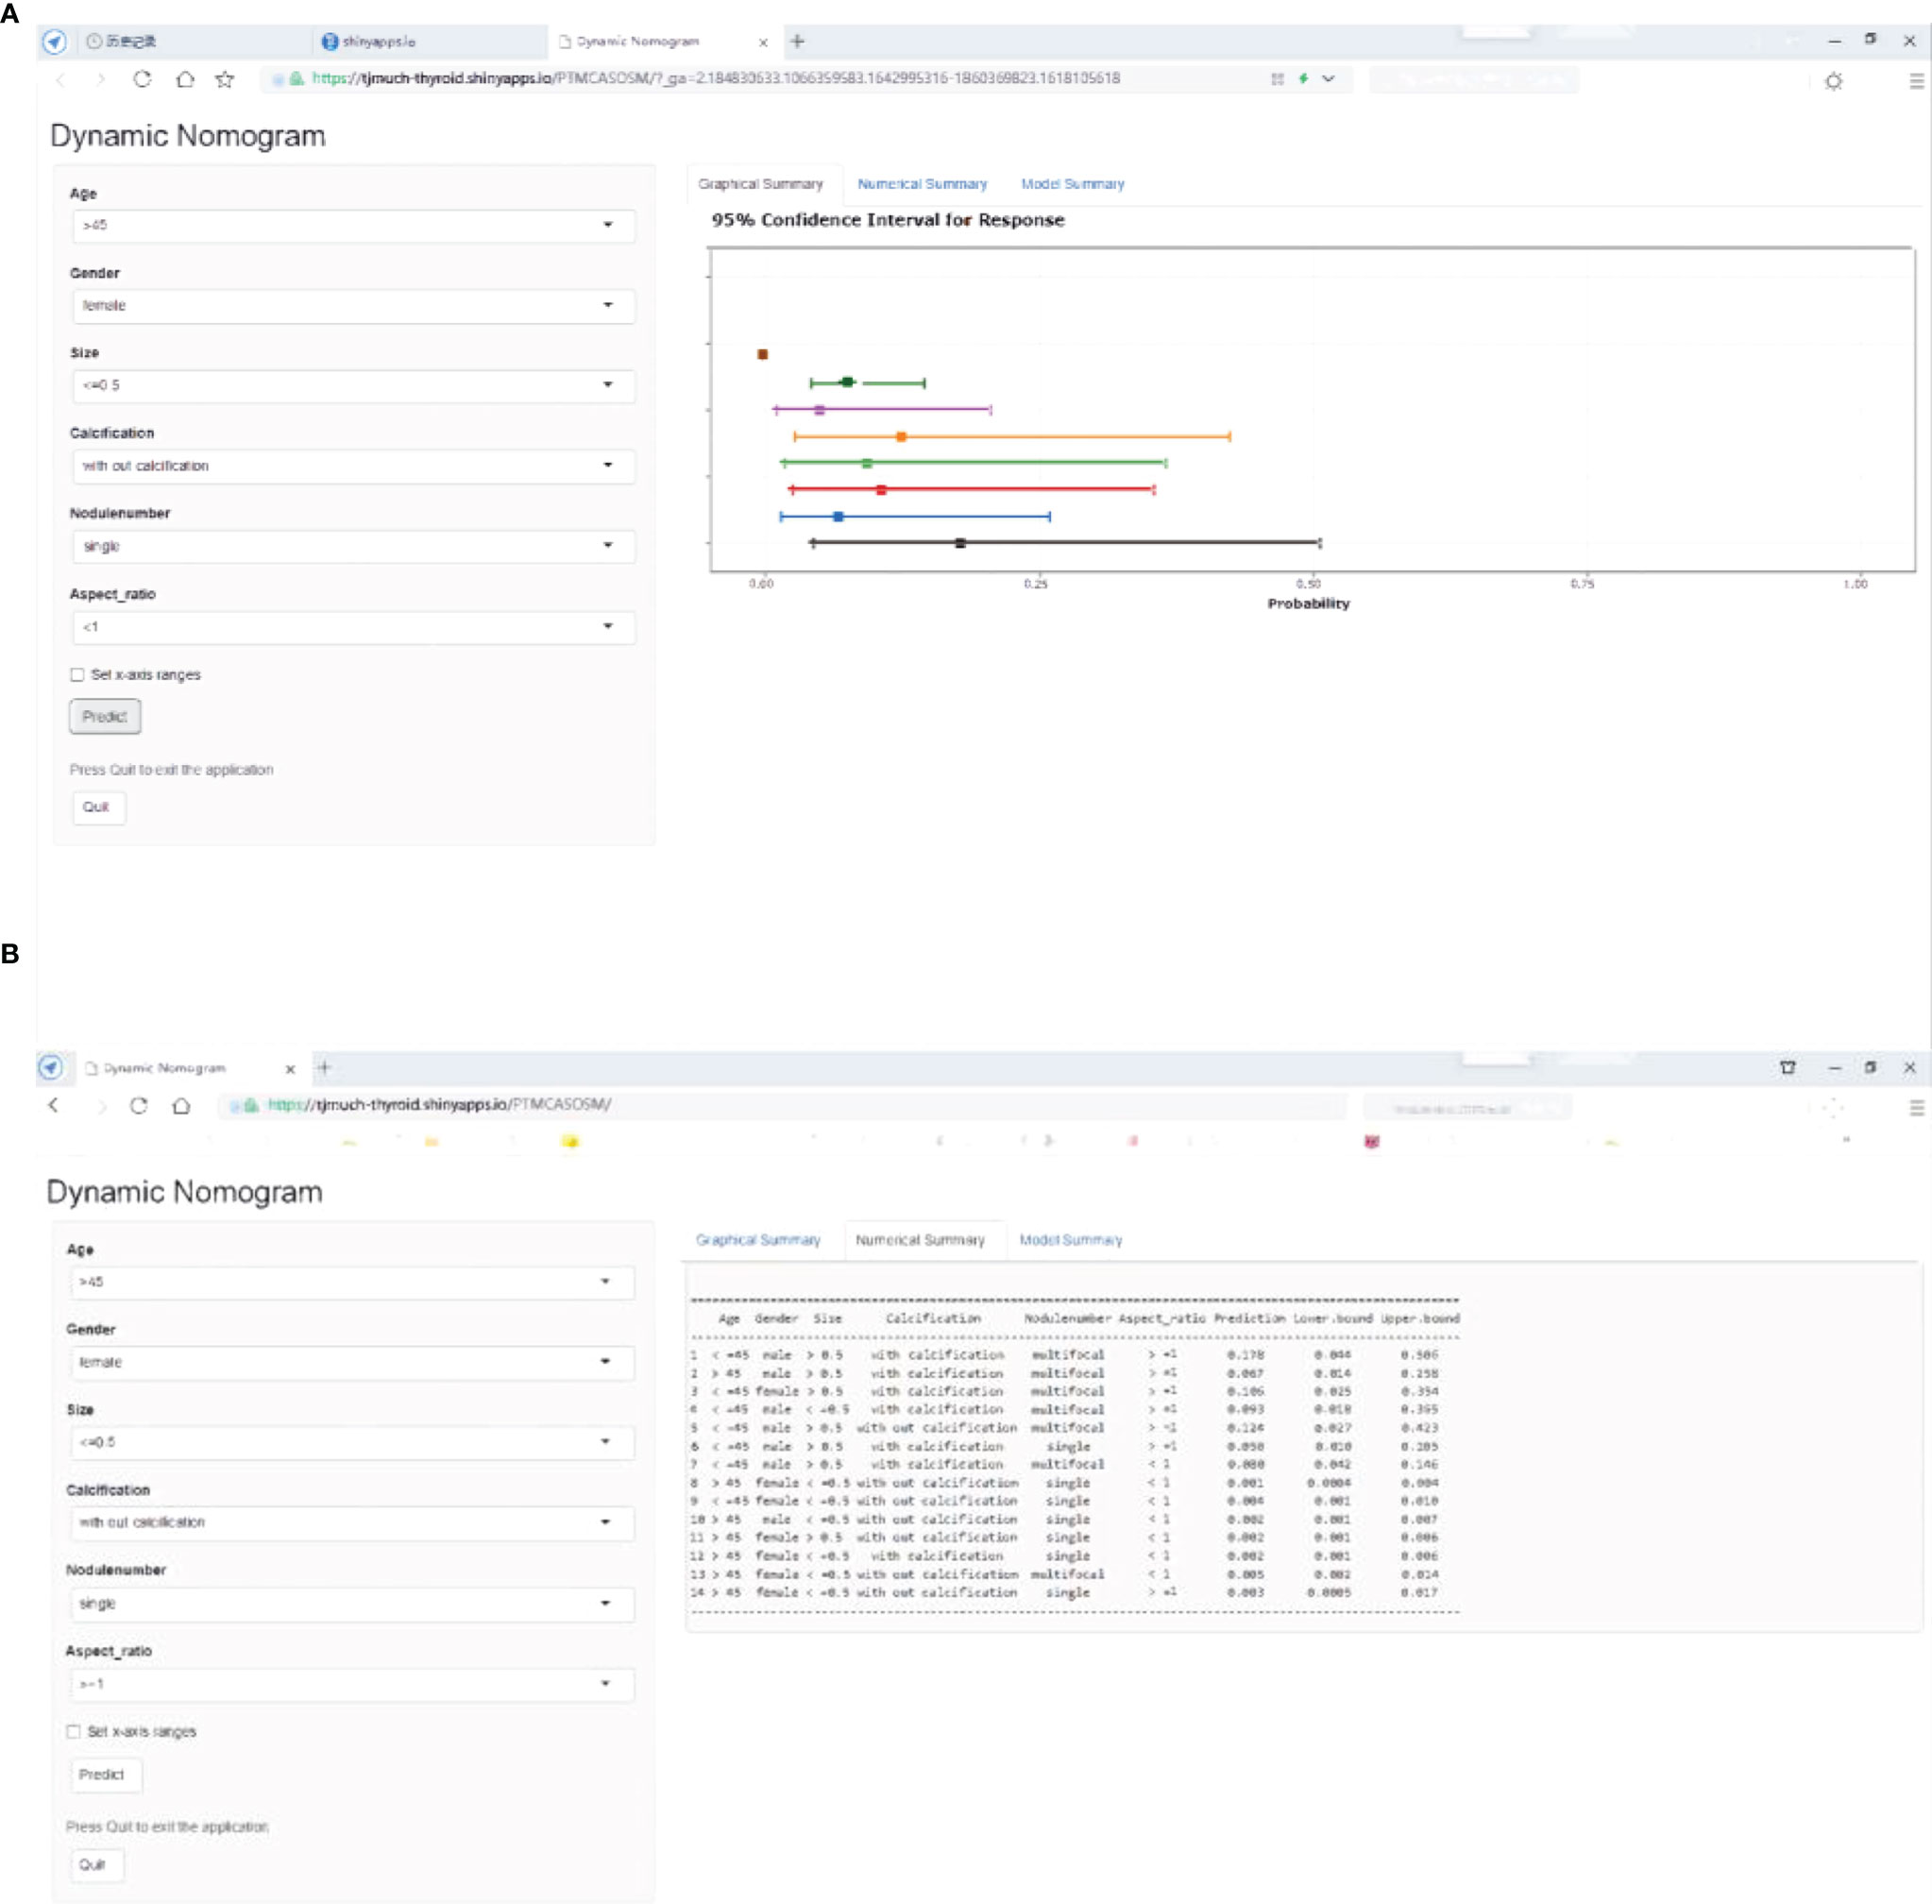Close Dynamic Nomogram tab in panel B
The height and width of the screenshot is (1904, 1932).
290,1069
